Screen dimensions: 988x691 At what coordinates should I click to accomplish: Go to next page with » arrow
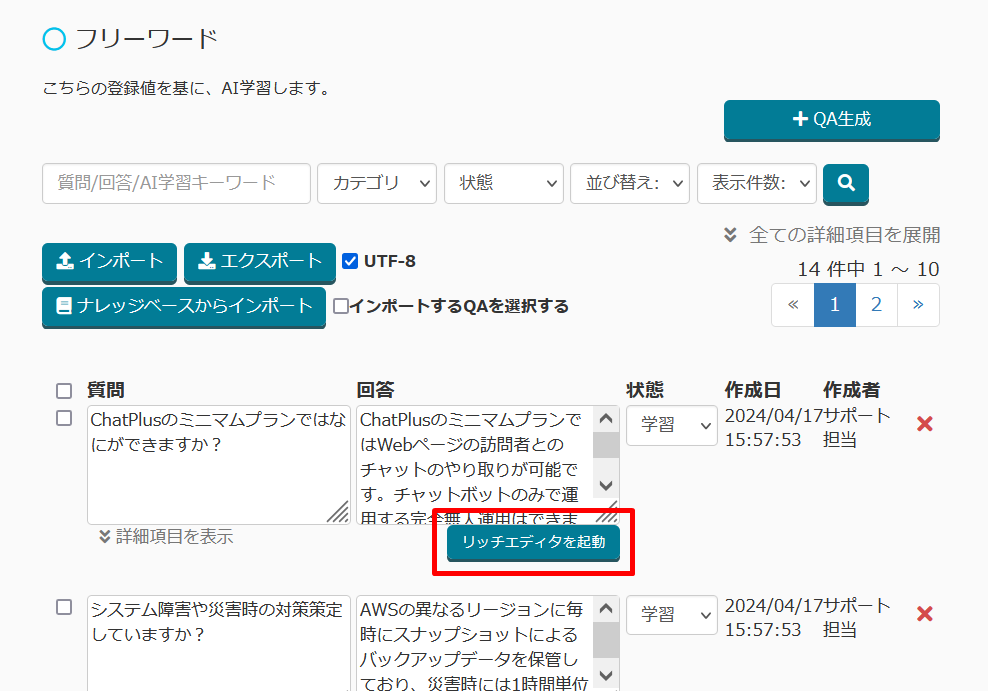pos(918,305)
